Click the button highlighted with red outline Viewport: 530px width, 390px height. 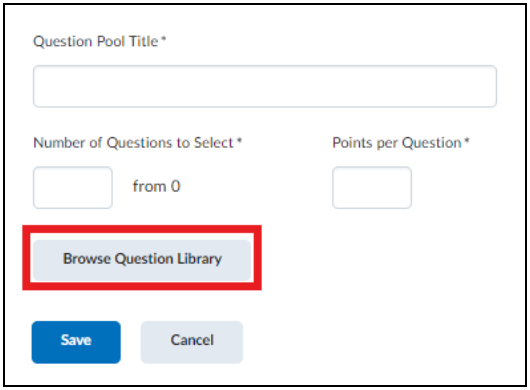[x=142, y=260]
